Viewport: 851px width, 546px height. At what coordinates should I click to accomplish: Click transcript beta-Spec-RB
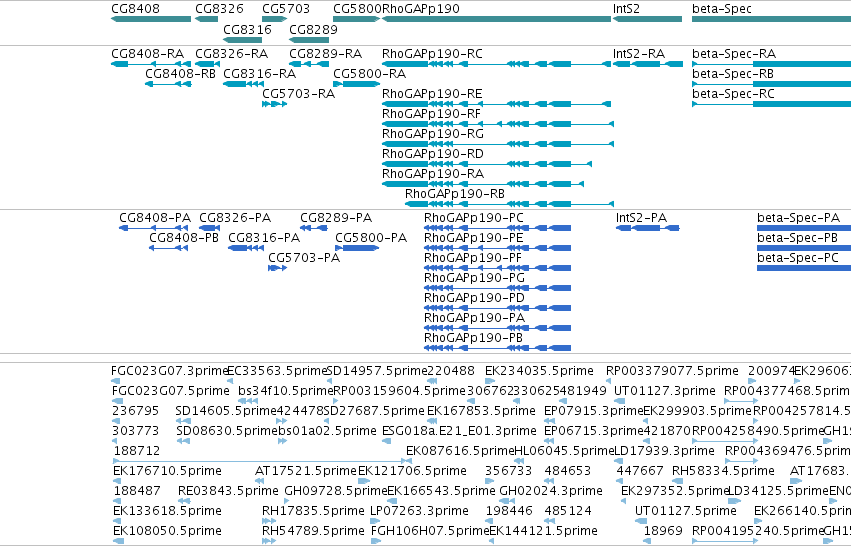pyautogui.click(x=733, y=74)
